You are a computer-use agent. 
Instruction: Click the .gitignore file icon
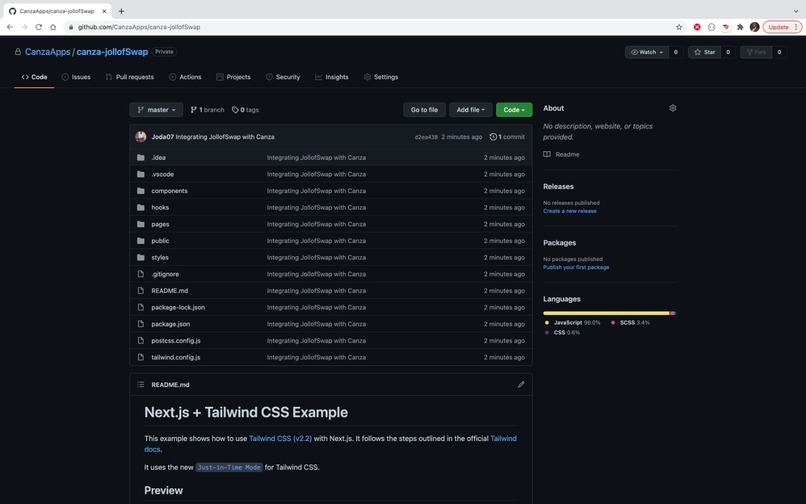(x=140, y=274)
